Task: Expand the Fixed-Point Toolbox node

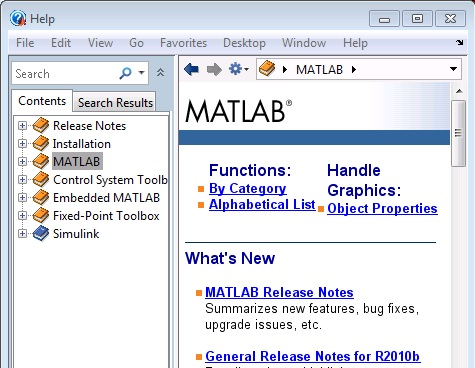Action: (22, 216)
